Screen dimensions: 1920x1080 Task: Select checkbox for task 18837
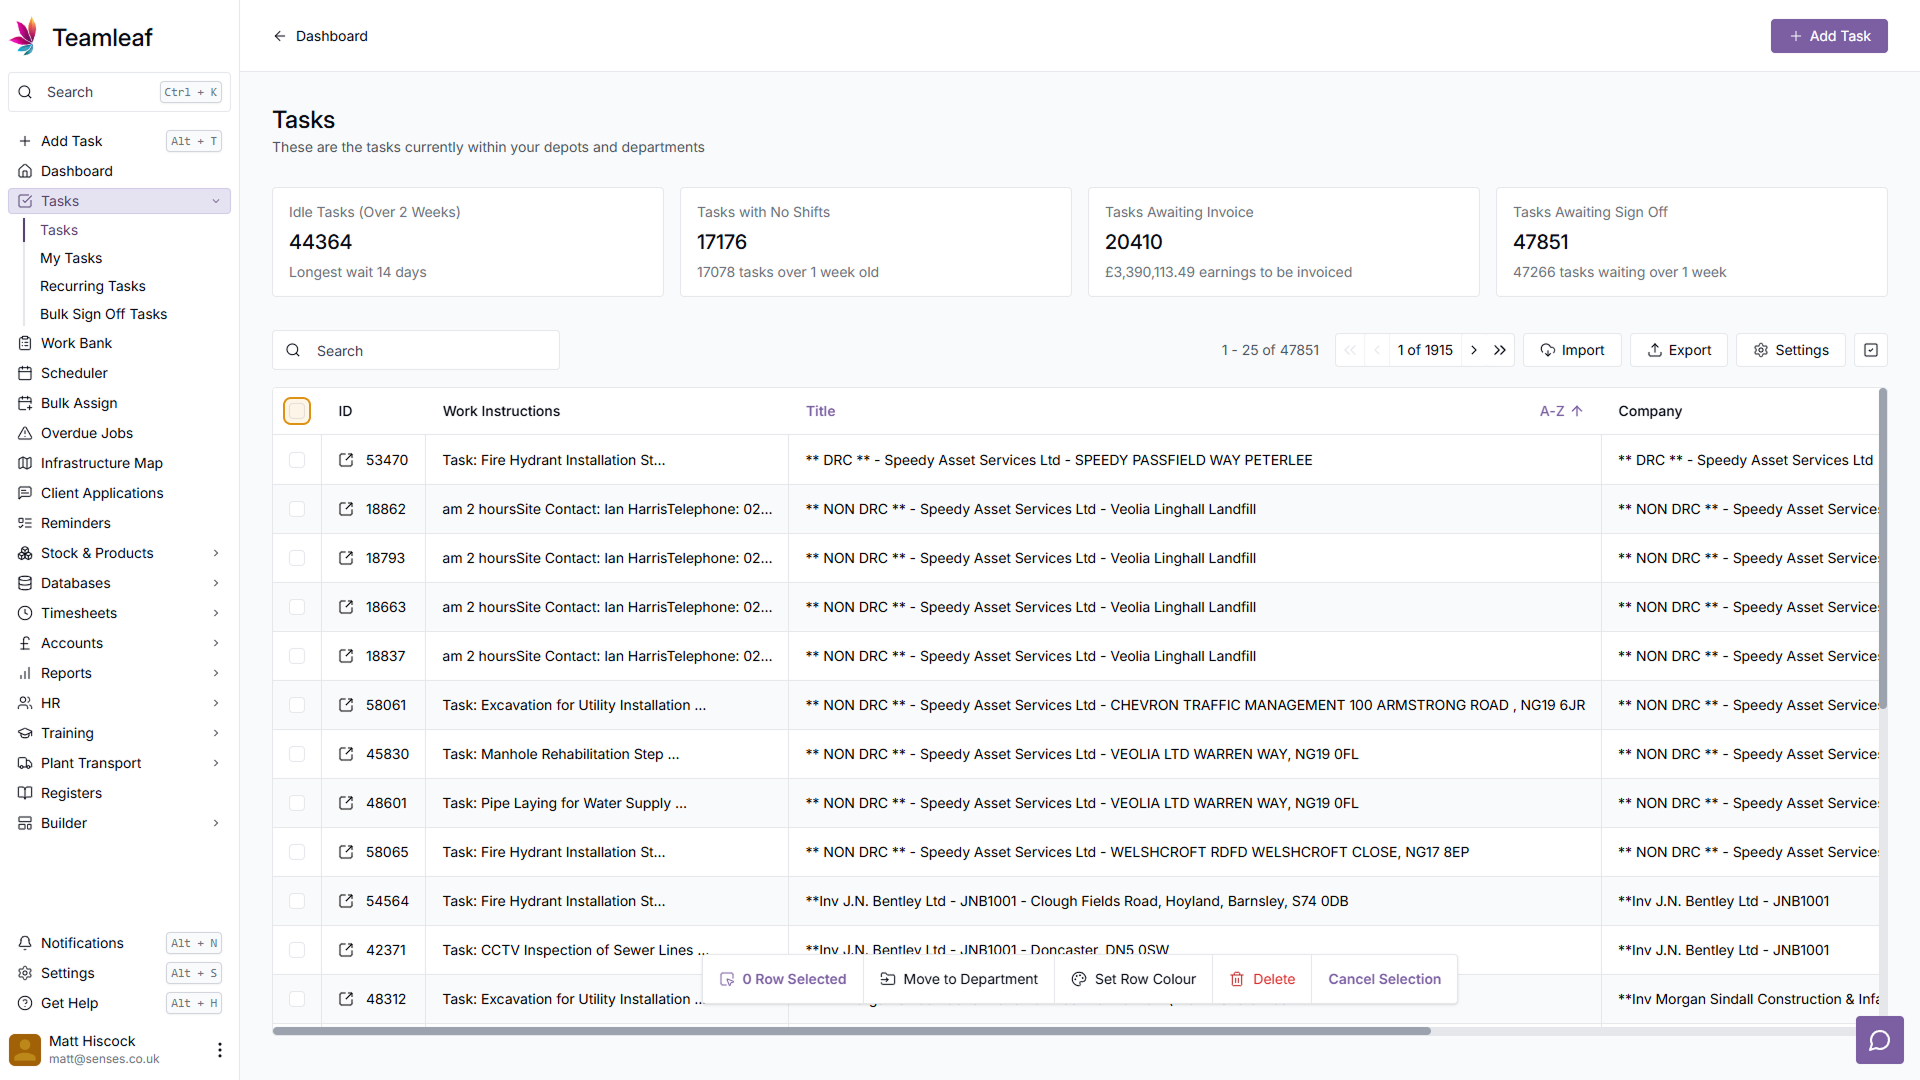297,656
